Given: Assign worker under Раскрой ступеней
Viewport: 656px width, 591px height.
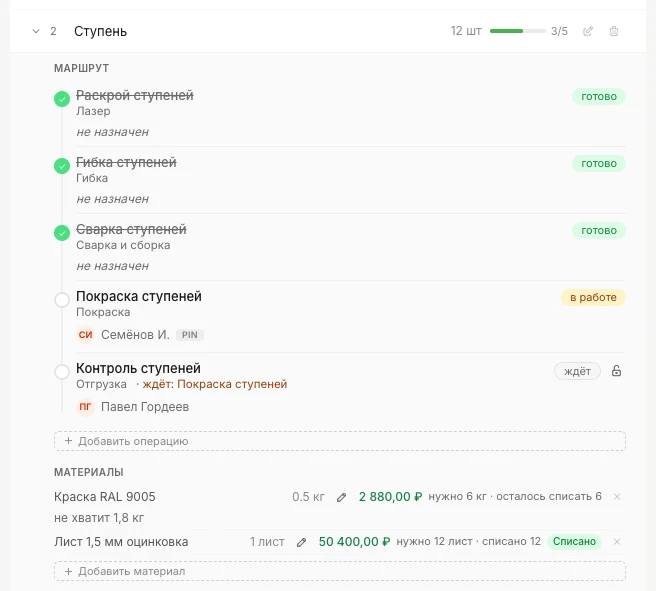Looking at the screenshot, I should (x=113, y=132).
